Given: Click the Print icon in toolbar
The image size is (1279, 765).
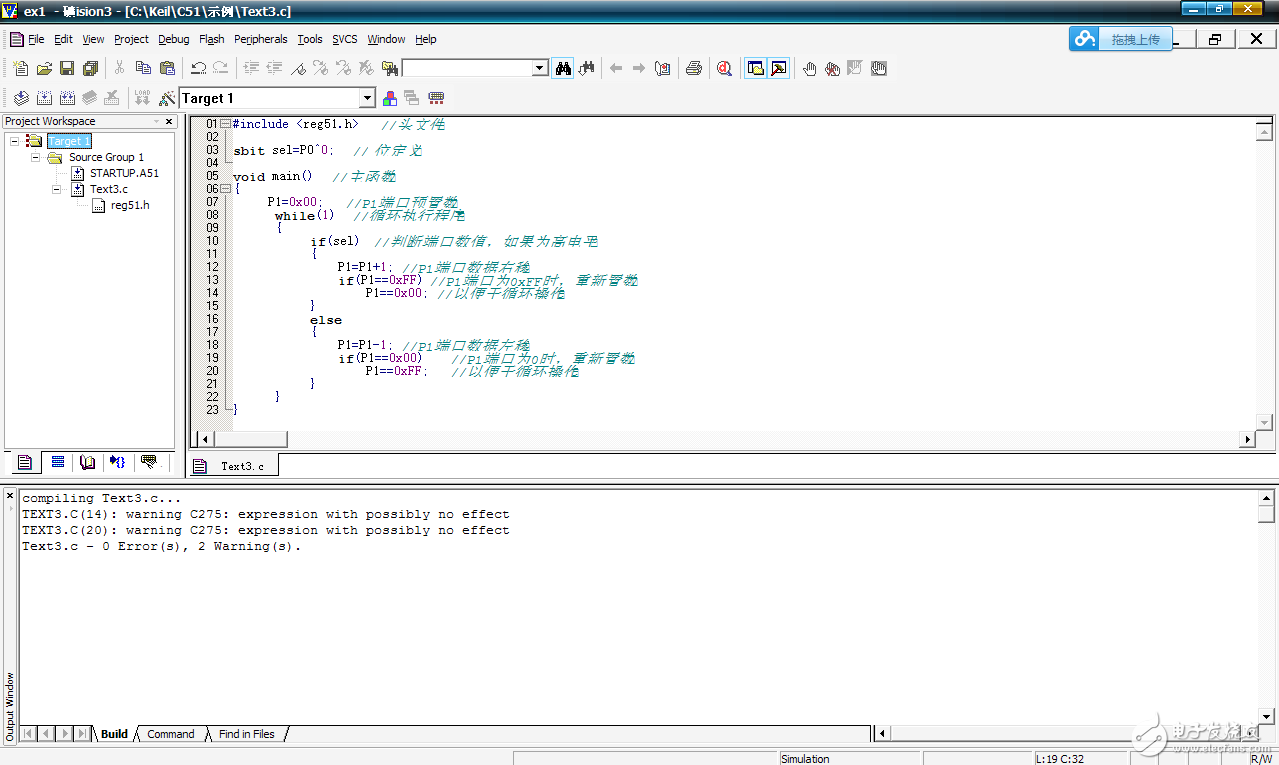Looking at the screenshot, I should pos(693,68).
